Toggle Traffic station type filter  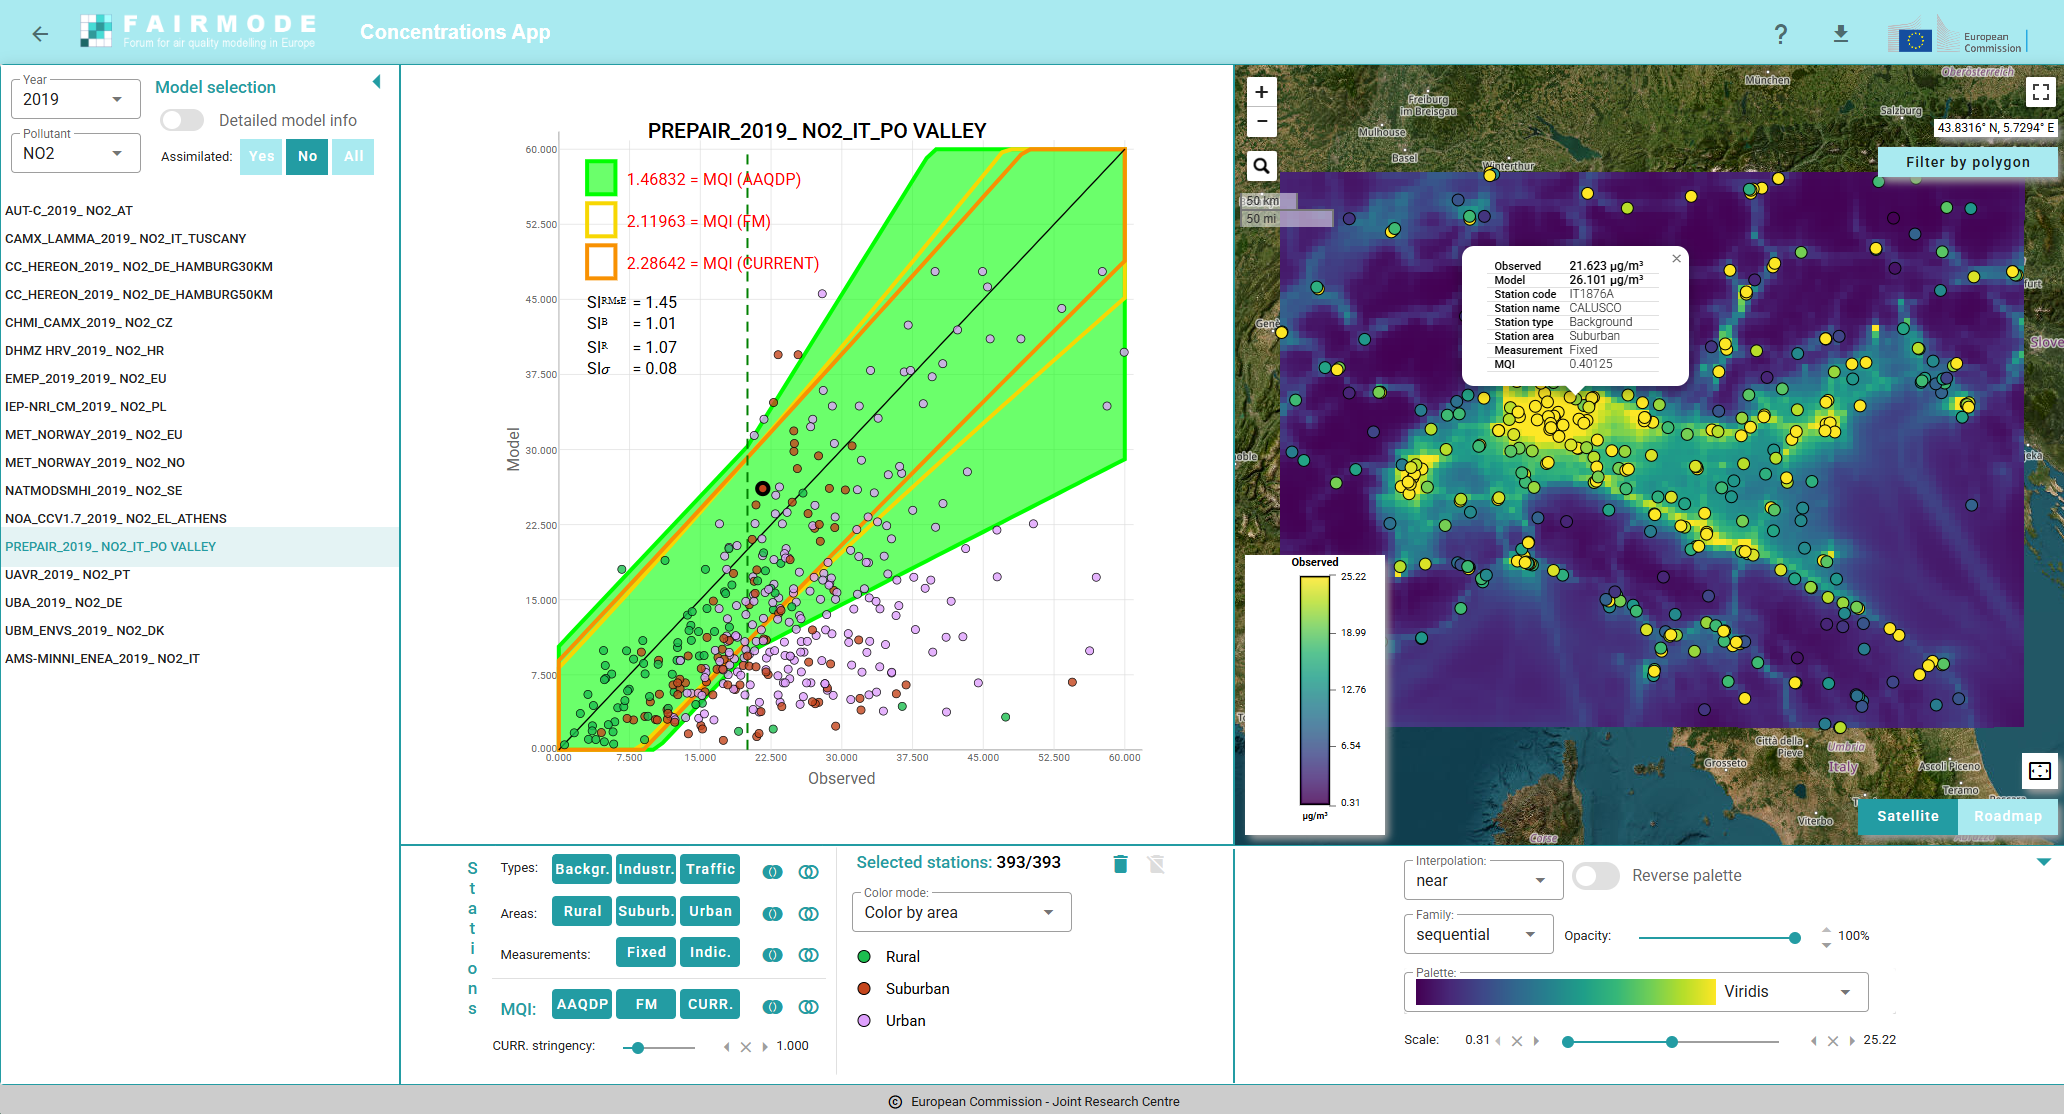coord(710,869)
